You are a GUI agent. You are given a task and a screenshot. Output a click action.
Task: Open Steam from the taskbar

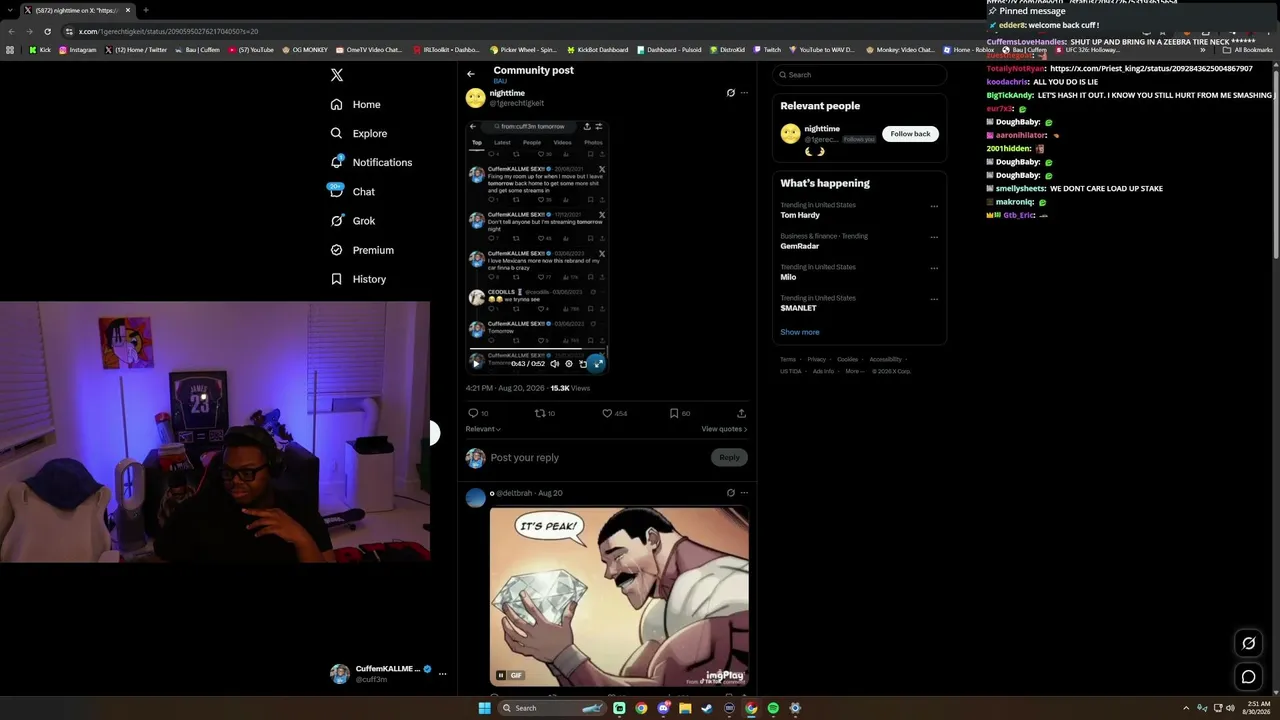pyautogui.click(x=707, y=708)
